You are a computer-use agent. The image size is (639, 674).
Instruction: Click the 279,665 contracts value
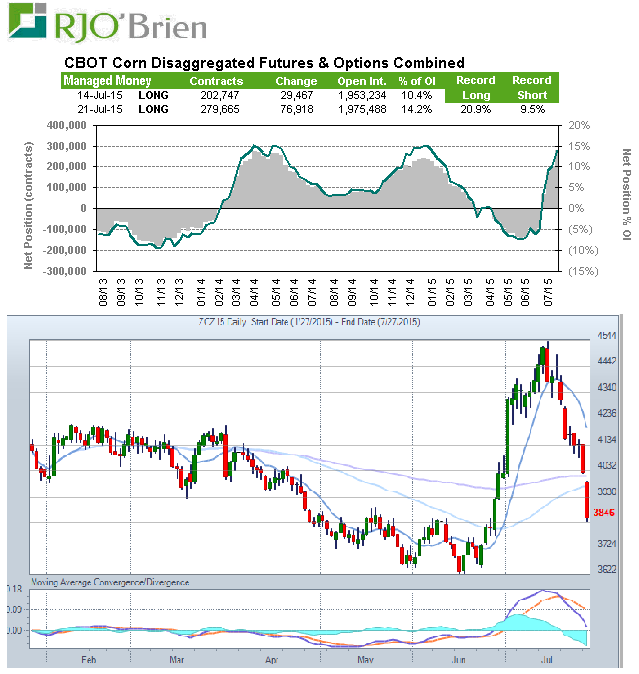coord(221,108)
